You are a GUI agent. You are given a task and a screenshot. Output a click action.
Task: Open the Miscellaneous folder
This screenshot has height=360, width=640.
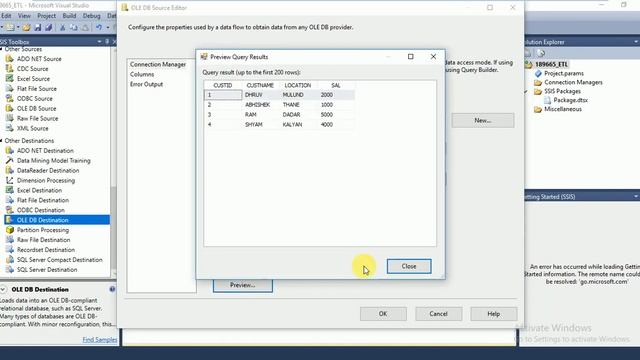[x=563, y=109]
